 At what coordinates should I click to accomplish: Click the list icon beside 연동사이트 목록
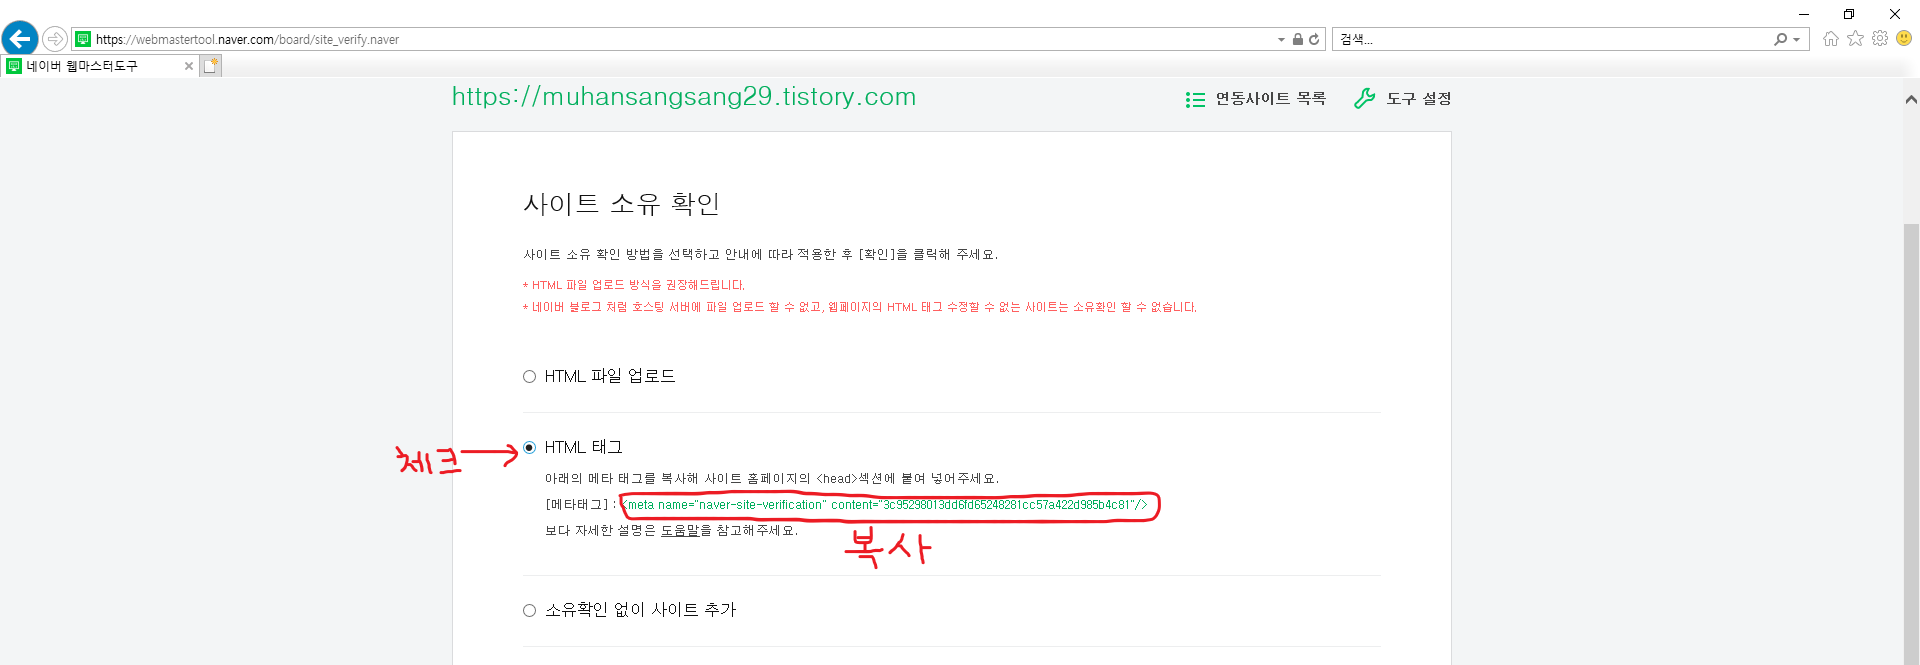(1195, 99)
